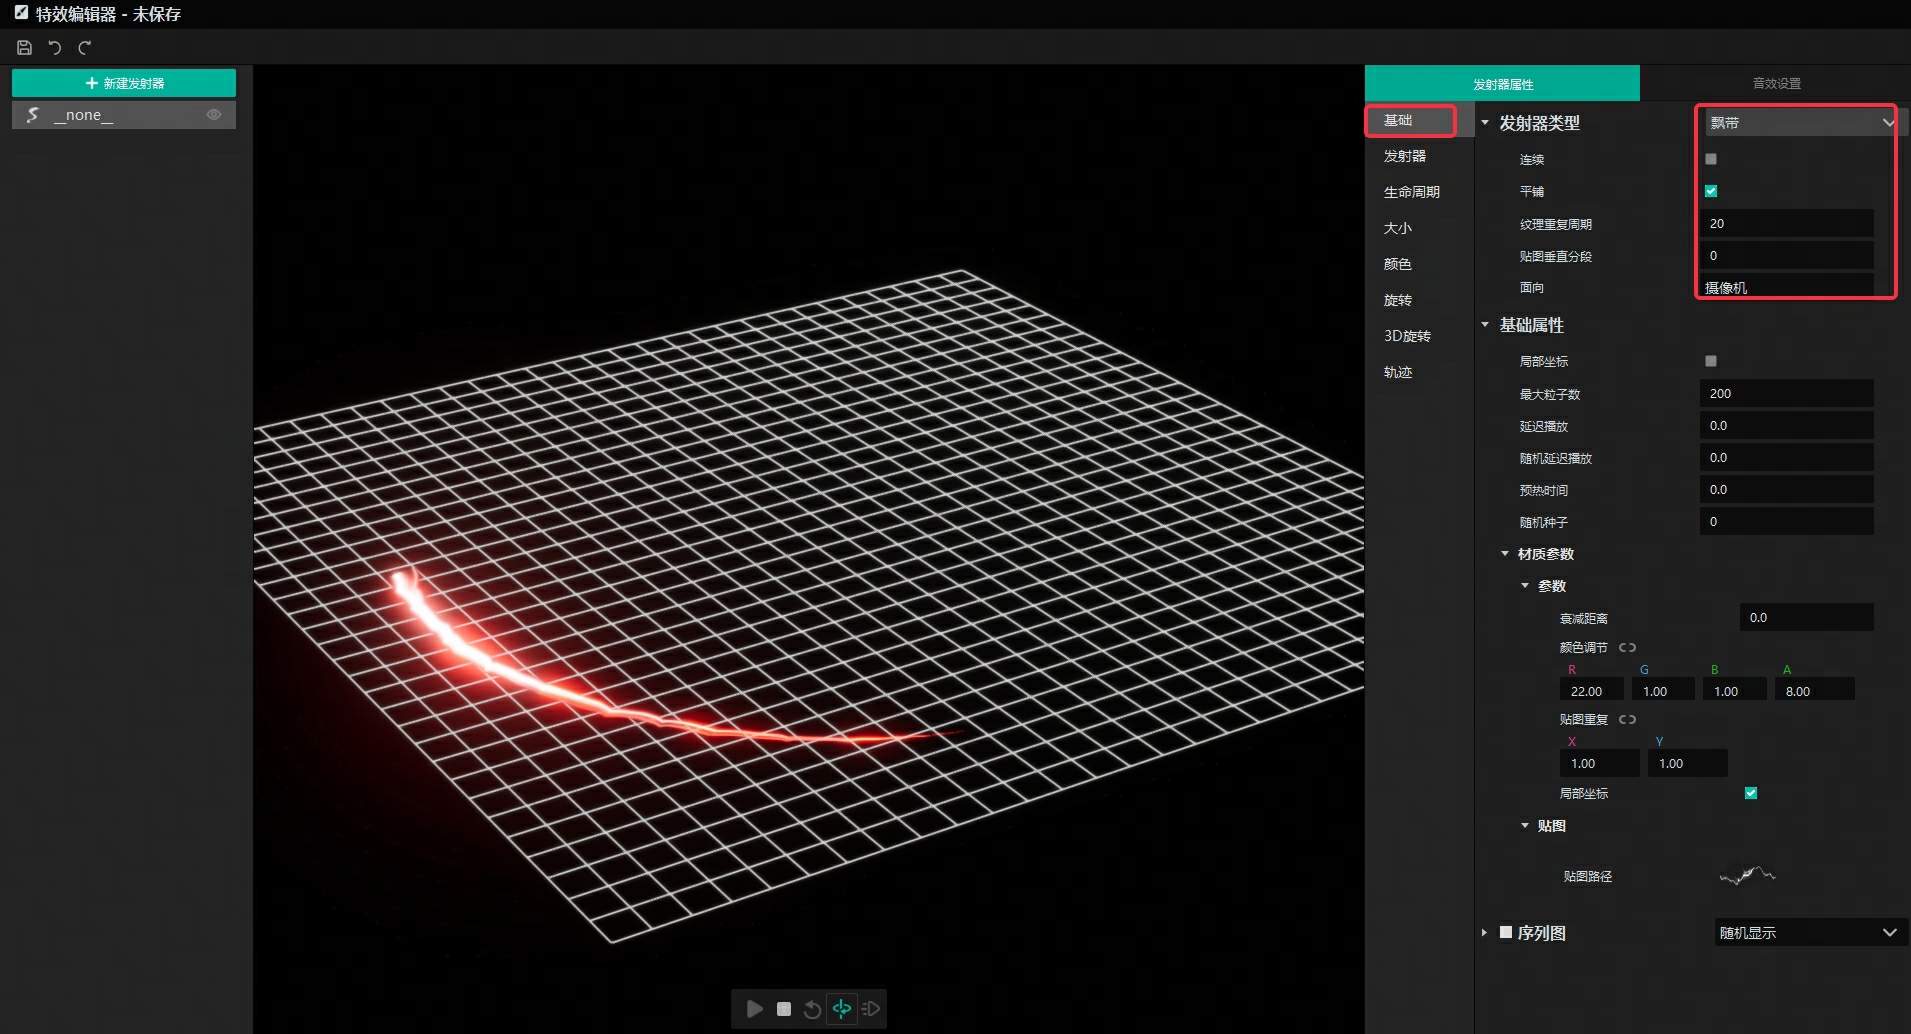This screenshot has height=1034, width=1911.
Task: Click the 新建发射器 button
Action: [x=124, y=83]
